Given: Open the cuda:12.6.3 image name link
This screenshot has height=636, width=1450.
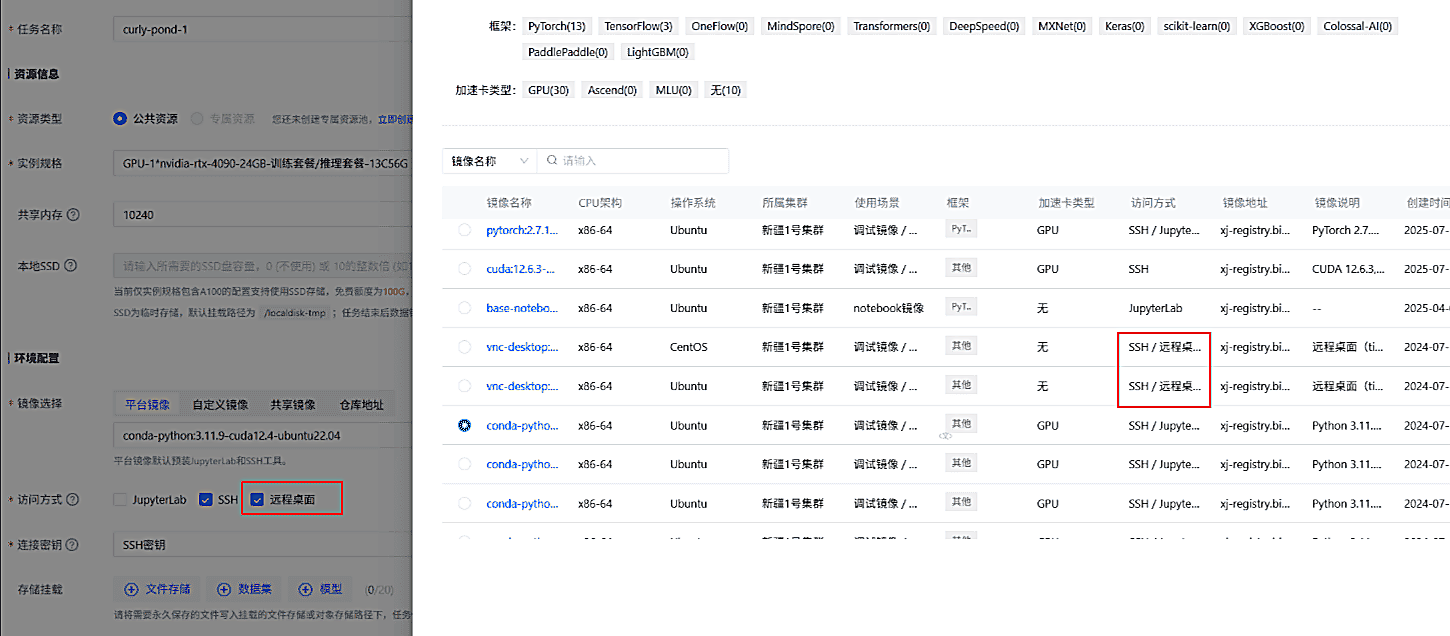Looking at the screenshot, I should 522,269.
